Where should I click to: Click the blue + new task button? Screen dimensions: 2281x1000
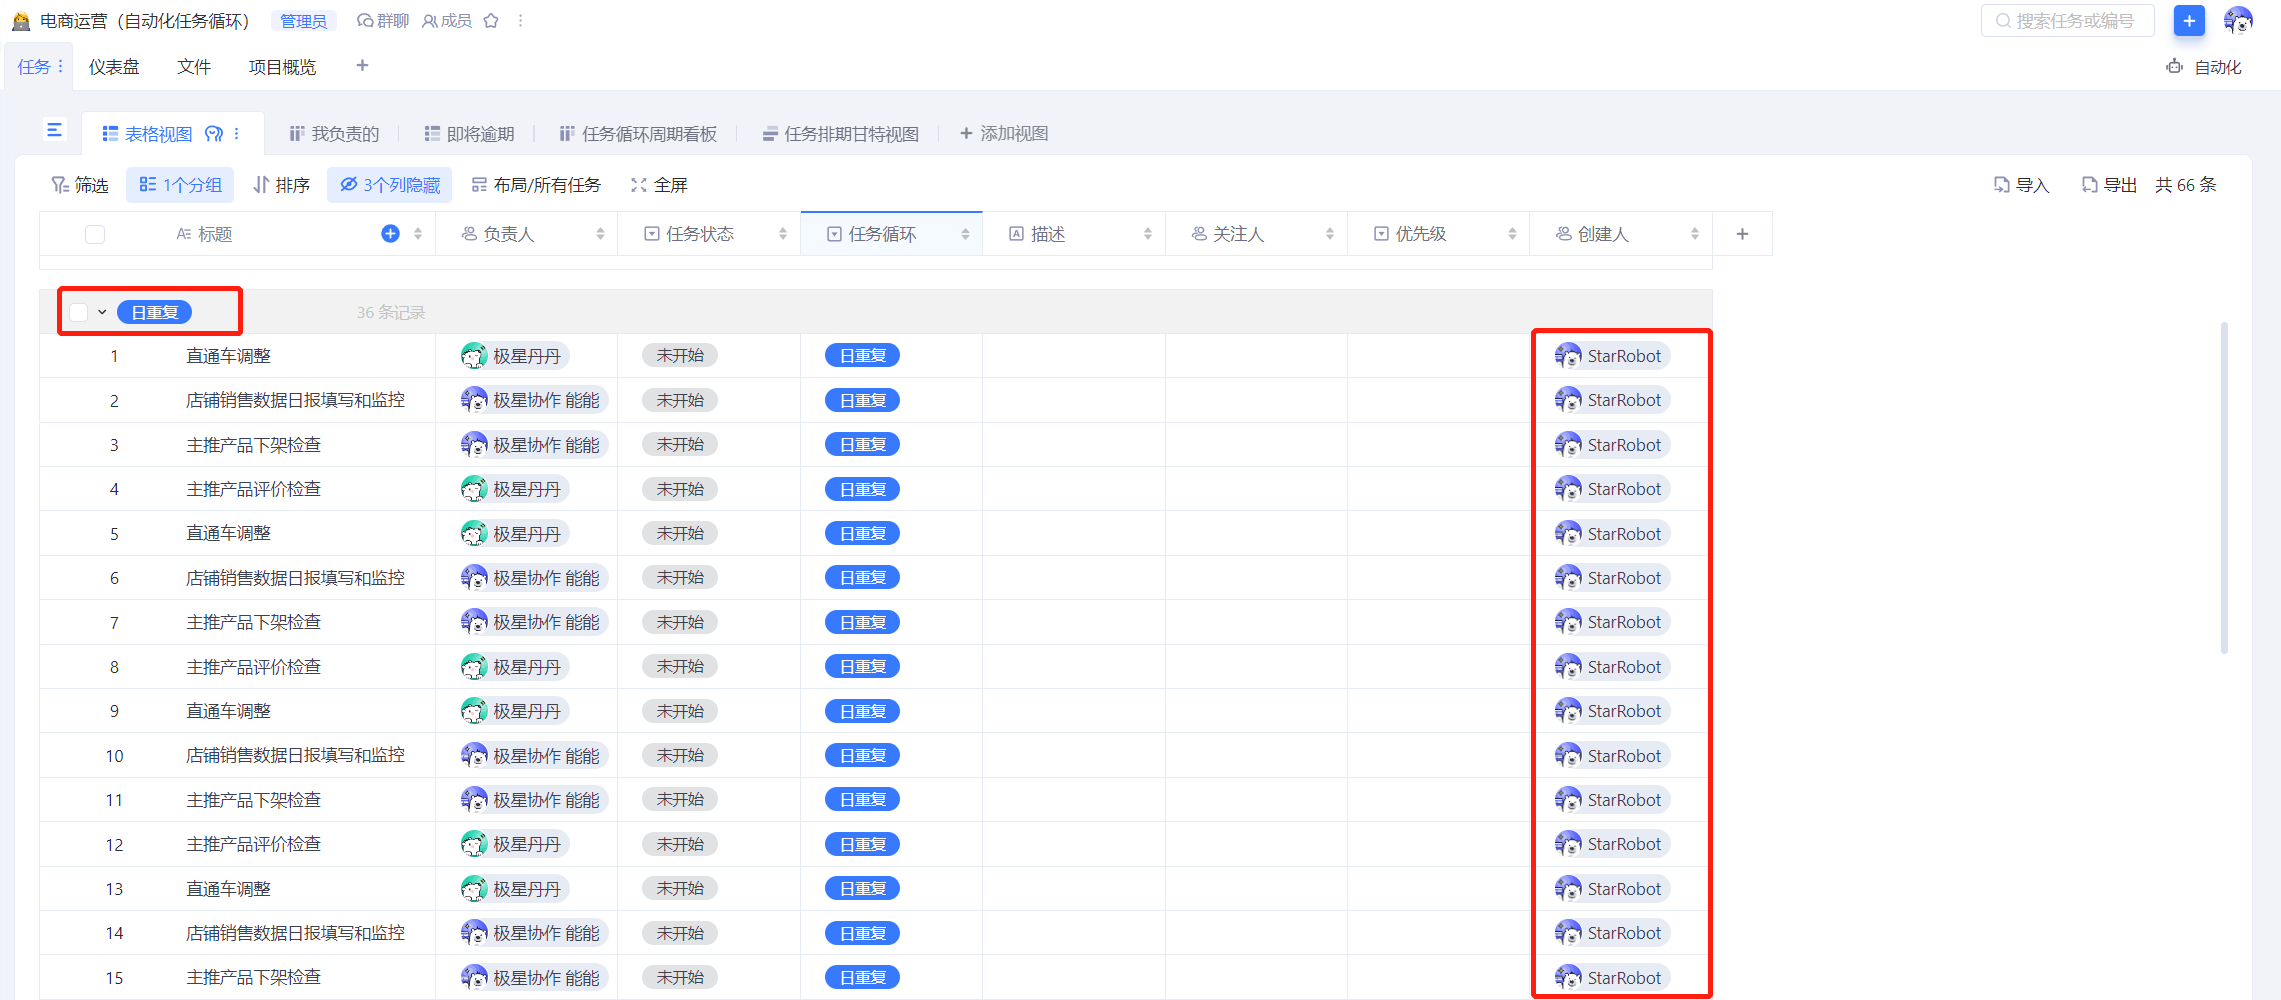click(x=2189, y=20)
